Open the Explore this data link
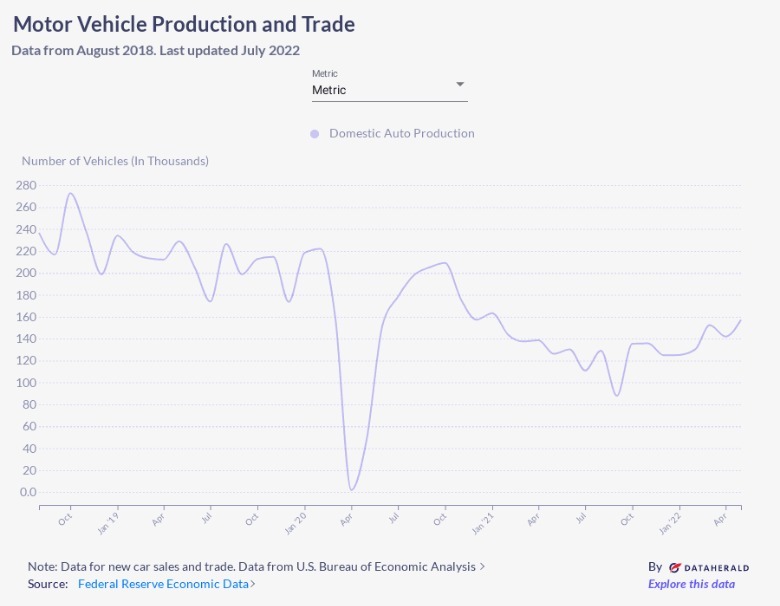Viewport: 780px width, 606px height. pos(691,584)
